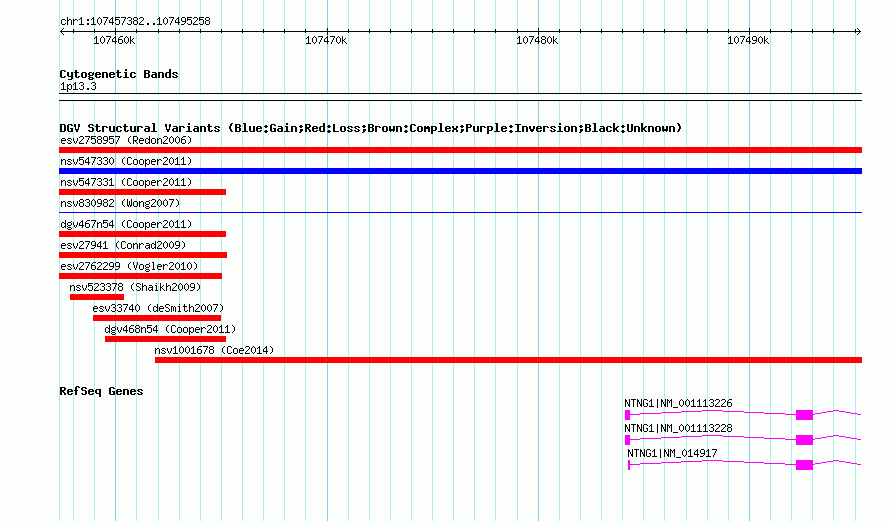Click the thin first exon of NTNG1|NM_014917
Viewport: 890px width, 521px height.
pyautogui.click(x=629, y=465)
